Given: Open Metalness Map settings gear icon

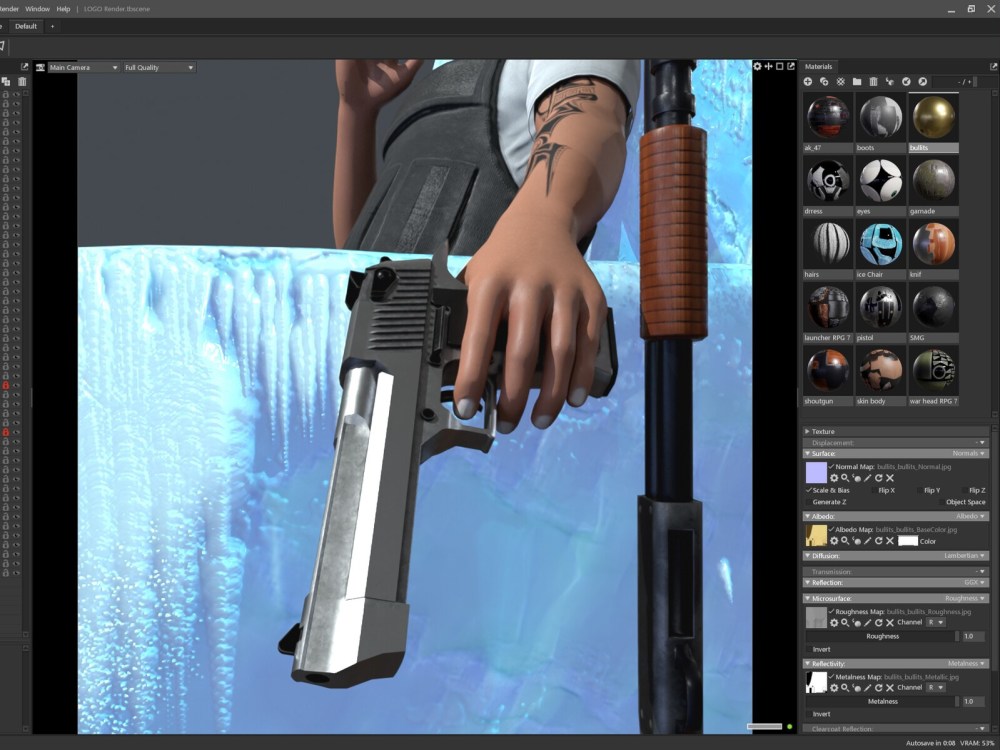Looking at the screenshot, I should coord(834,688).
